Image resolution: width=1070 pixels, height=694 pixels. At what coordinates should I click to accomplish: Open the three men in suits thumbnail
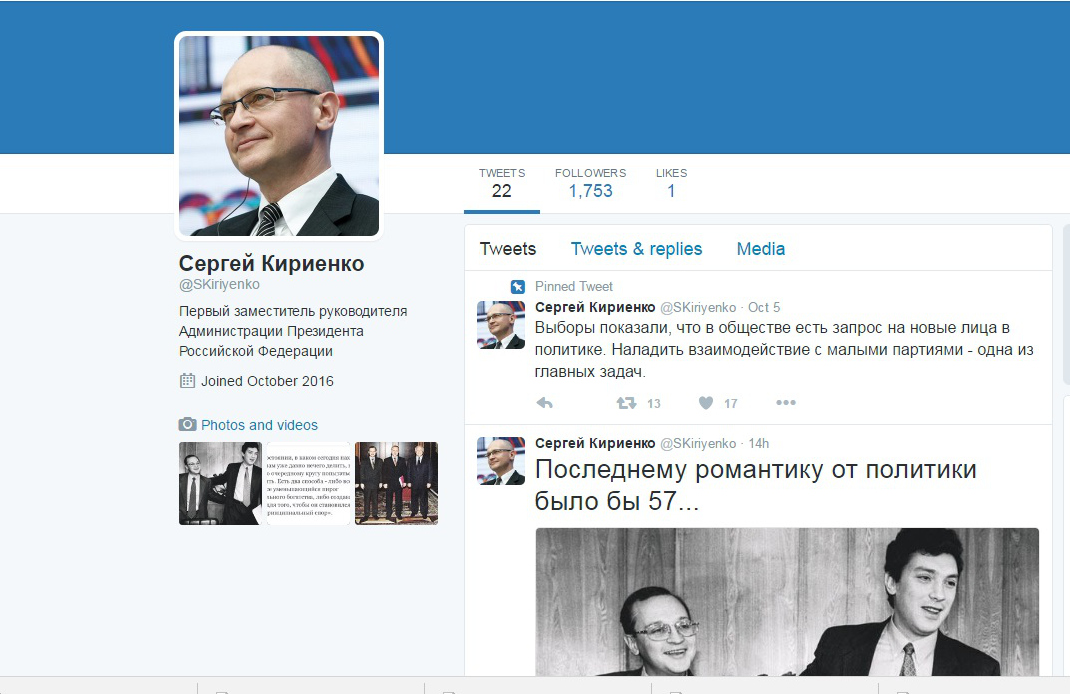tap(396, 483)
